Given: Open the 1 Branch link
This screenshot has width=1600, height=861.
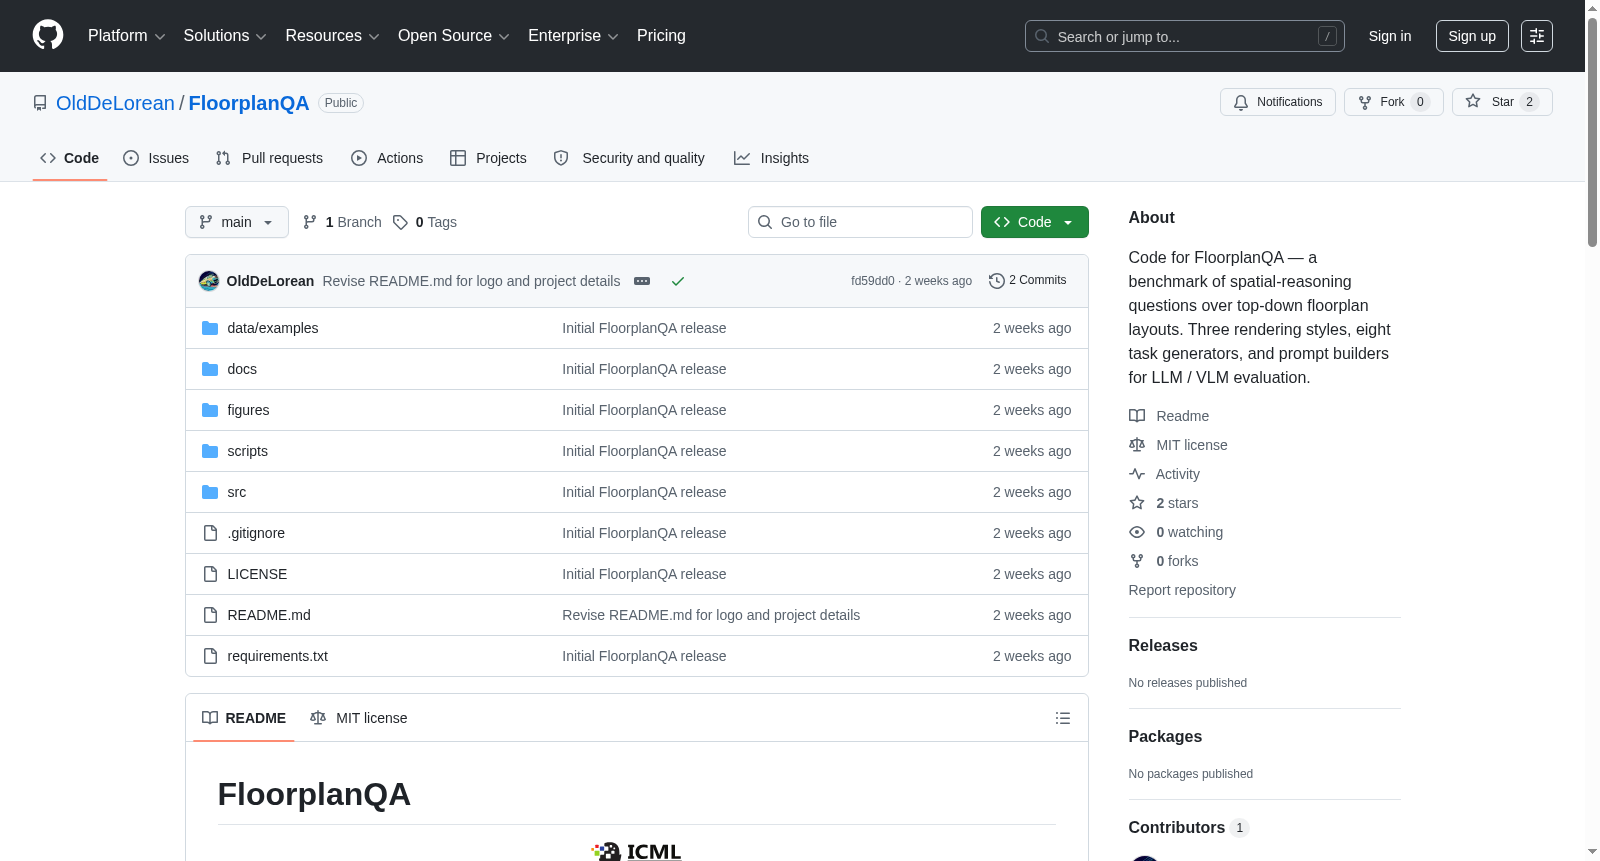Looking at the screenshot, I should (342, 222).
